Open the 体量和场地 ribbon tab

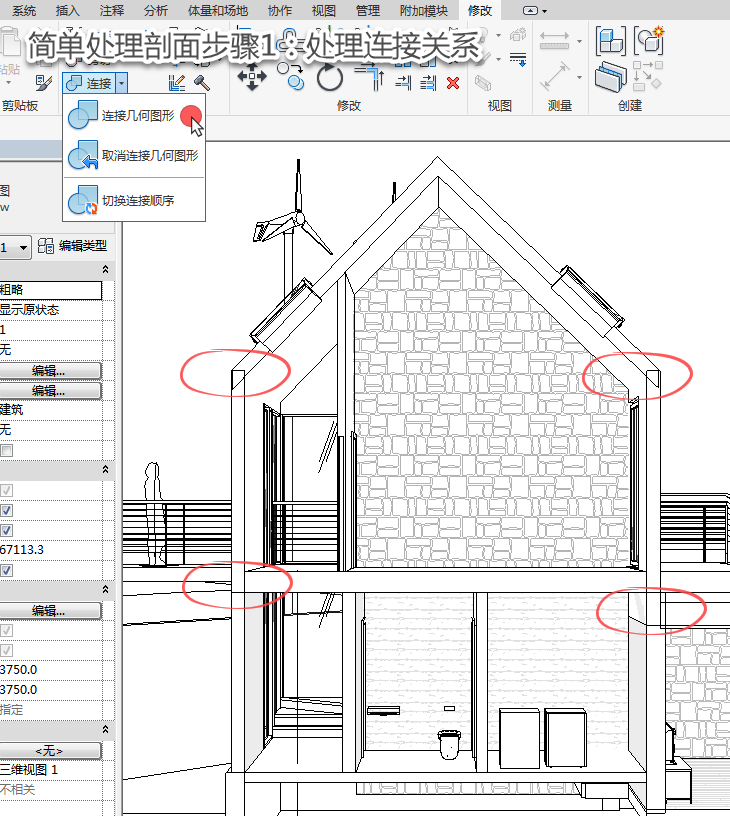click(x=217, y=10)
